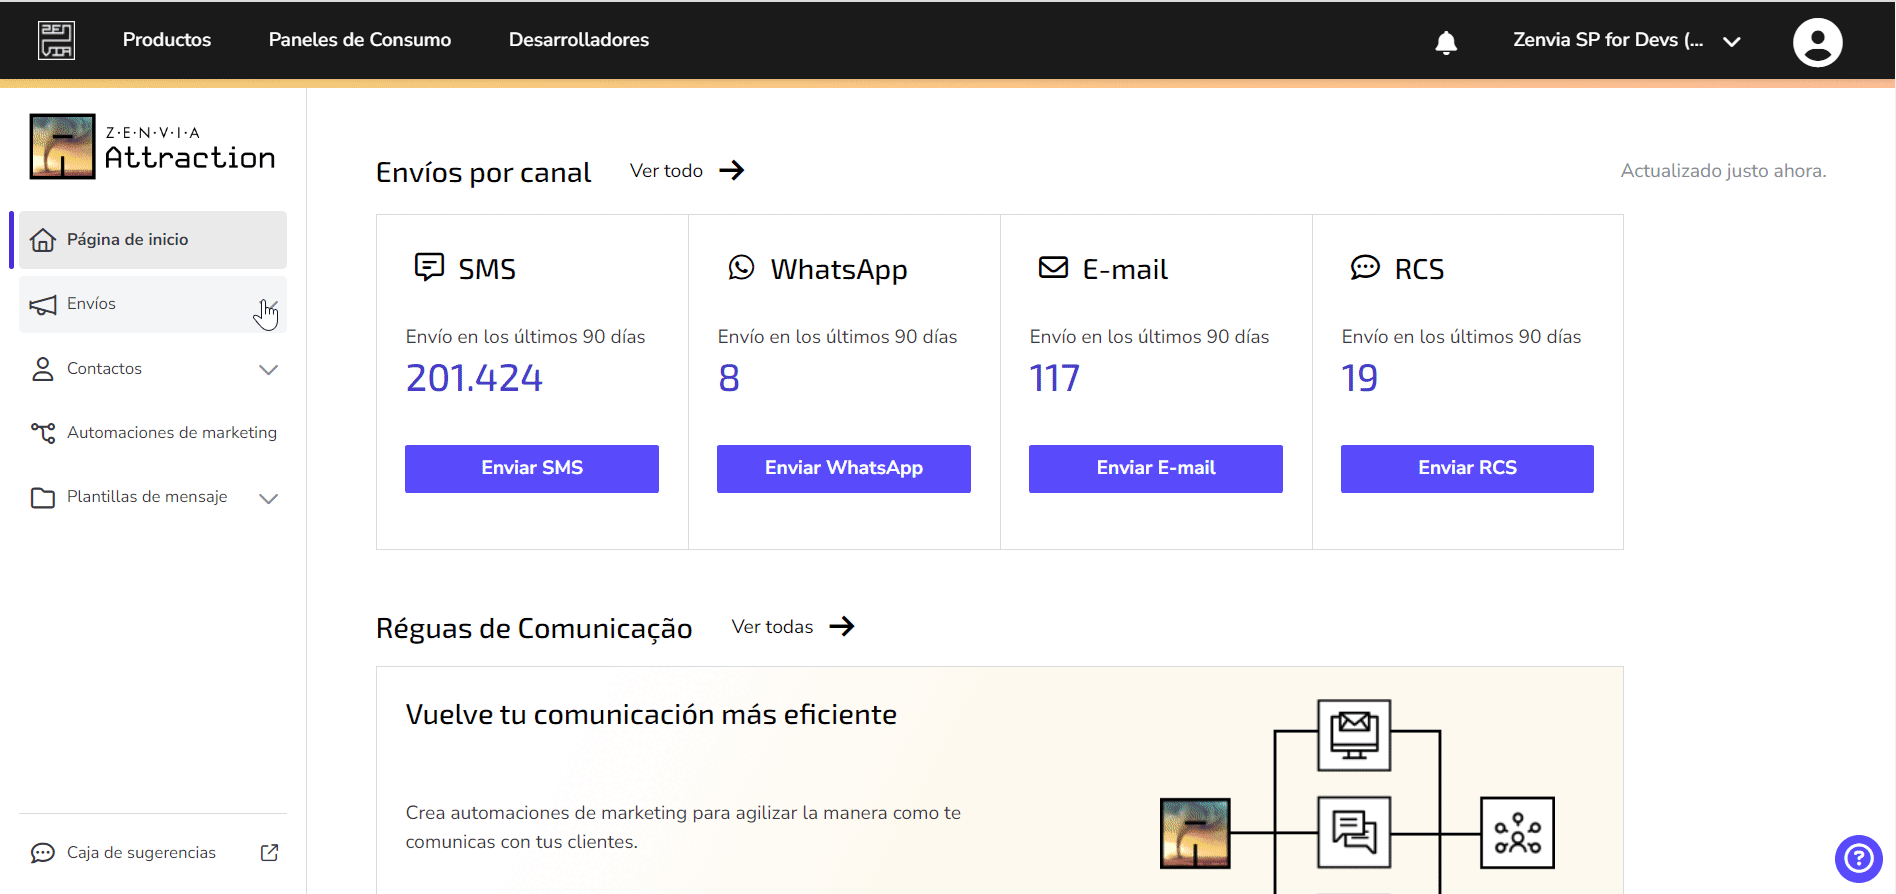1896x894 pixels.
Task: Open the Caja de sugerencias link
Action: coord(153,853)
